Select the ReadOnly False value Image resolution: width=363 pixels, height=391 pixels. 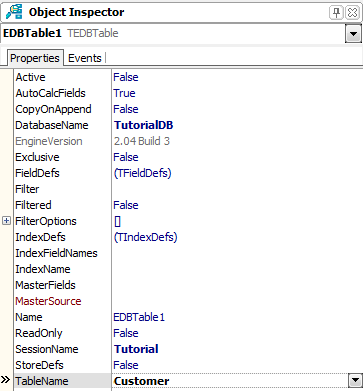[126, 333]
